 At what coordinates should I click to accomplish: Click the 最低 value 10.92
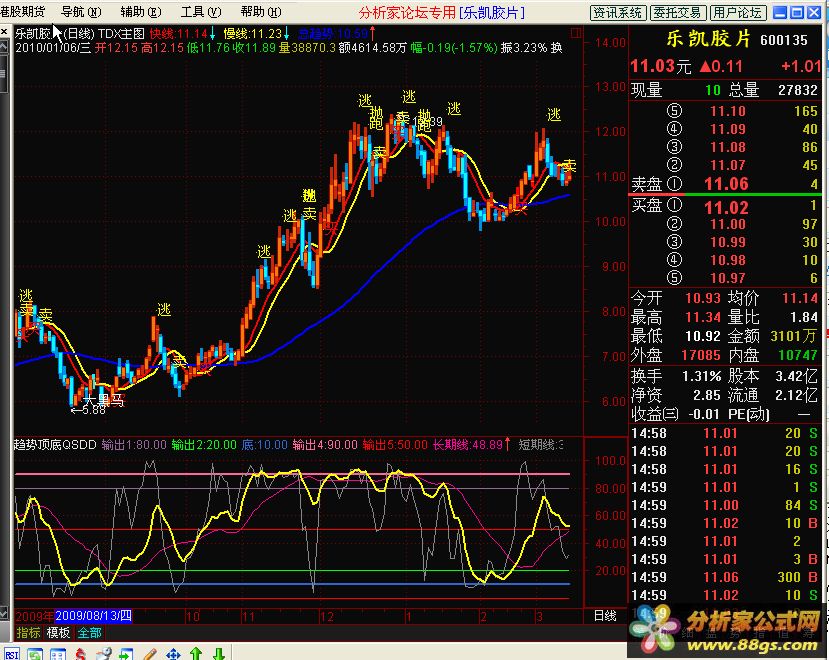(x=703, y=336)
